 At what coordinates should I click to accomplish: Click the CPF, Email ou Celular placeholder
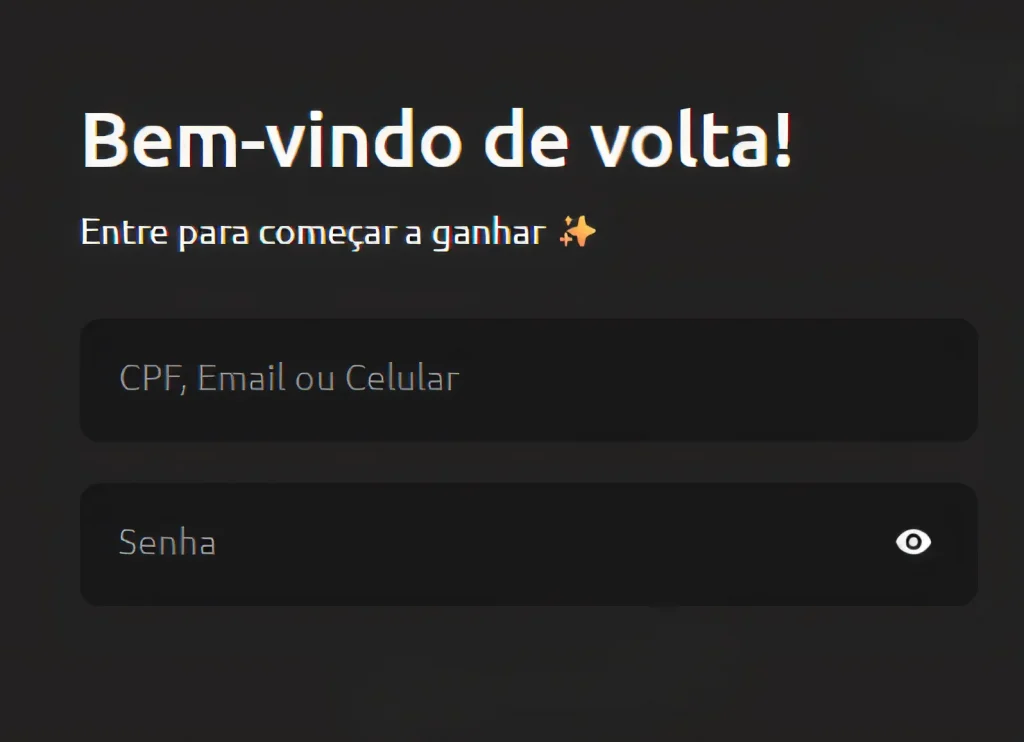click(289, 378)
